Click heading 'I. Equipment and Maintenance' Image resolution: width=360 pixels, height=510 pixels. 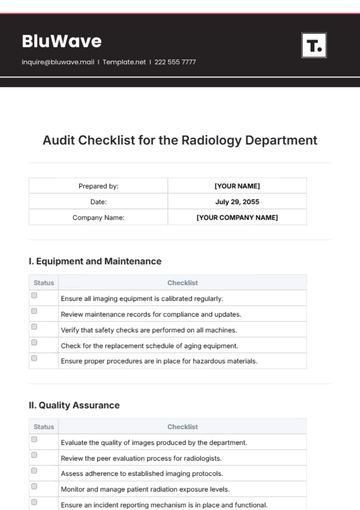tap(95, 261)
